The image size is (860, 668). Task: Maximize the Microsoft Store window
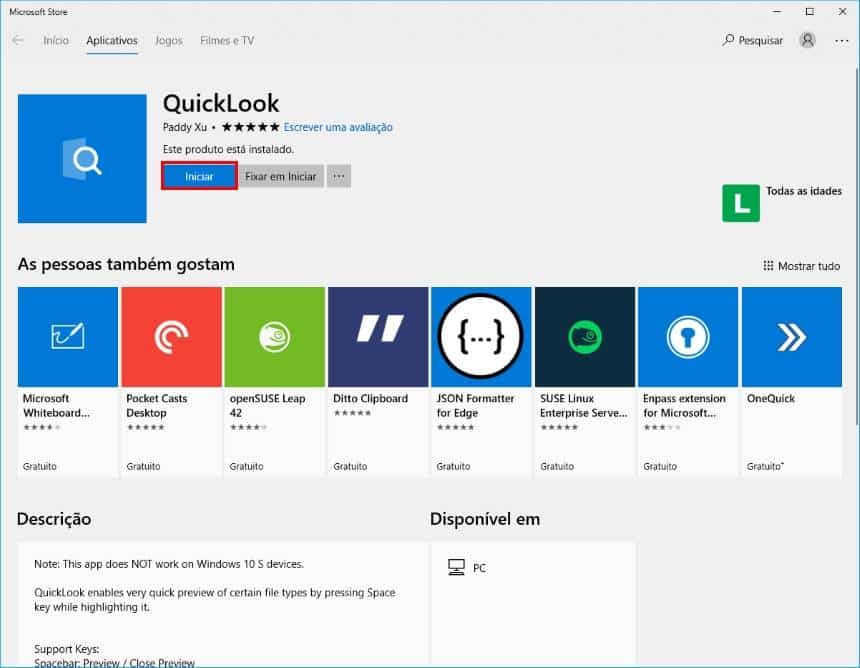(x=810, y=12)
